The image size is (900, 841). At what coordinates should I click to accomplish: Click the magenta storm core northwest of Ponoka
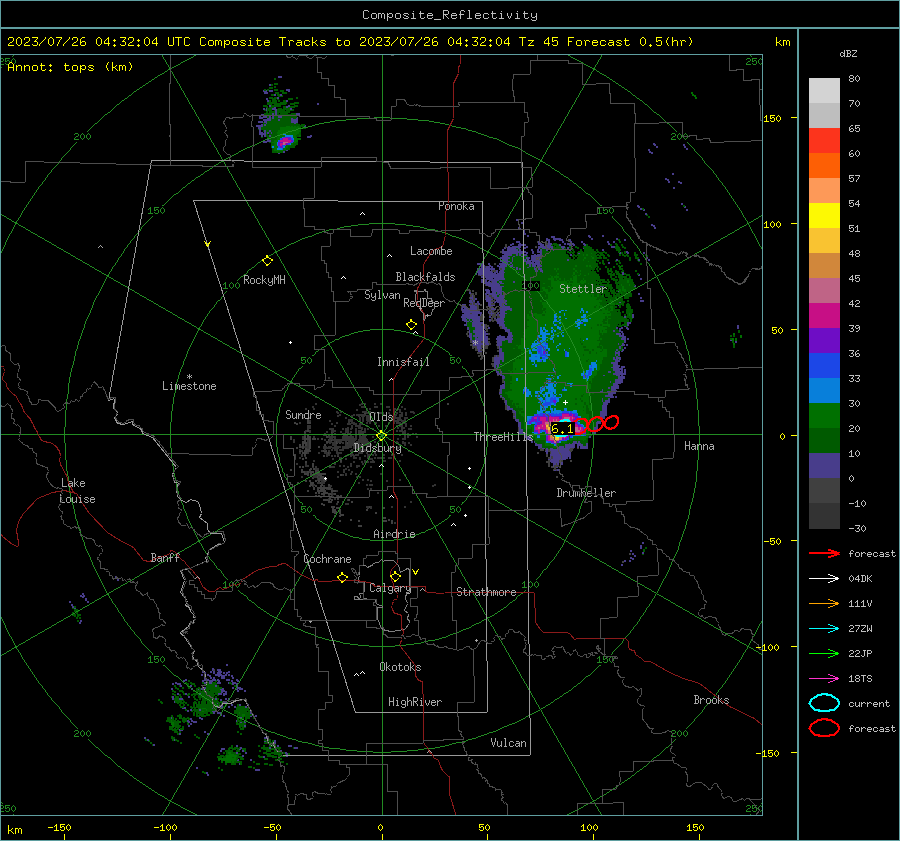coord(285,141)
